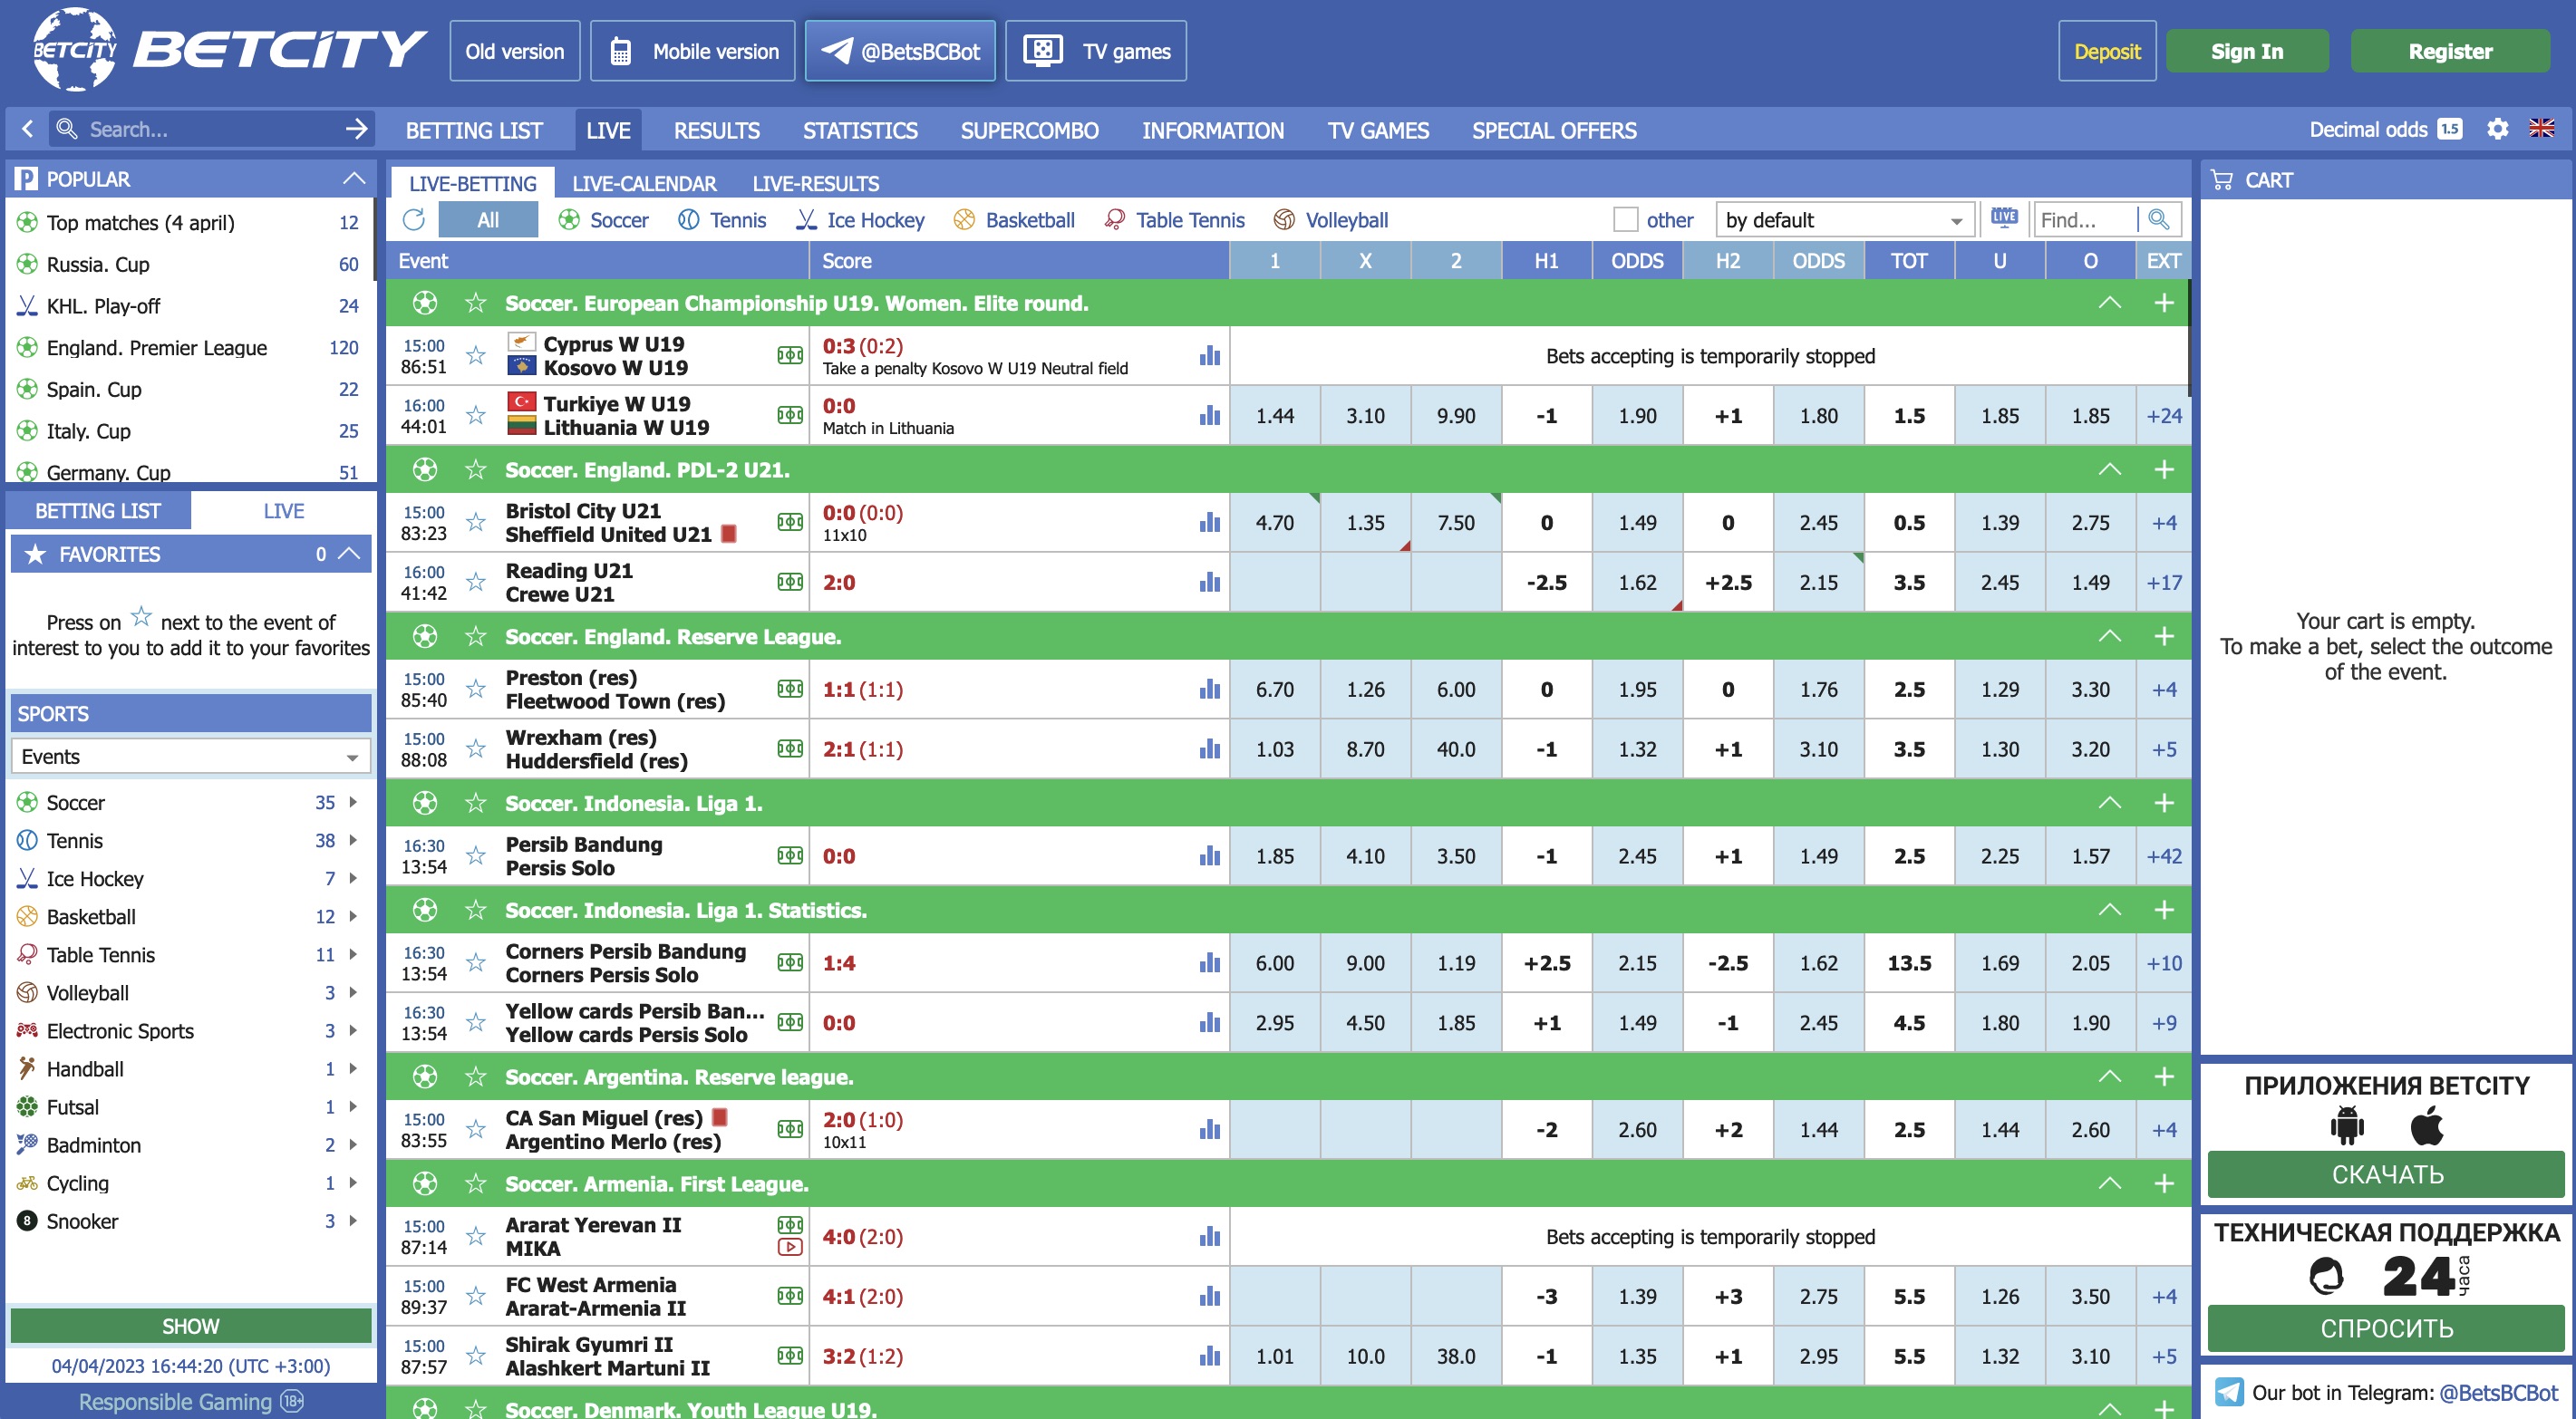The image size is (2576, 1419).
Task: Click the BetCity globe logo
Action: [74, 48]
